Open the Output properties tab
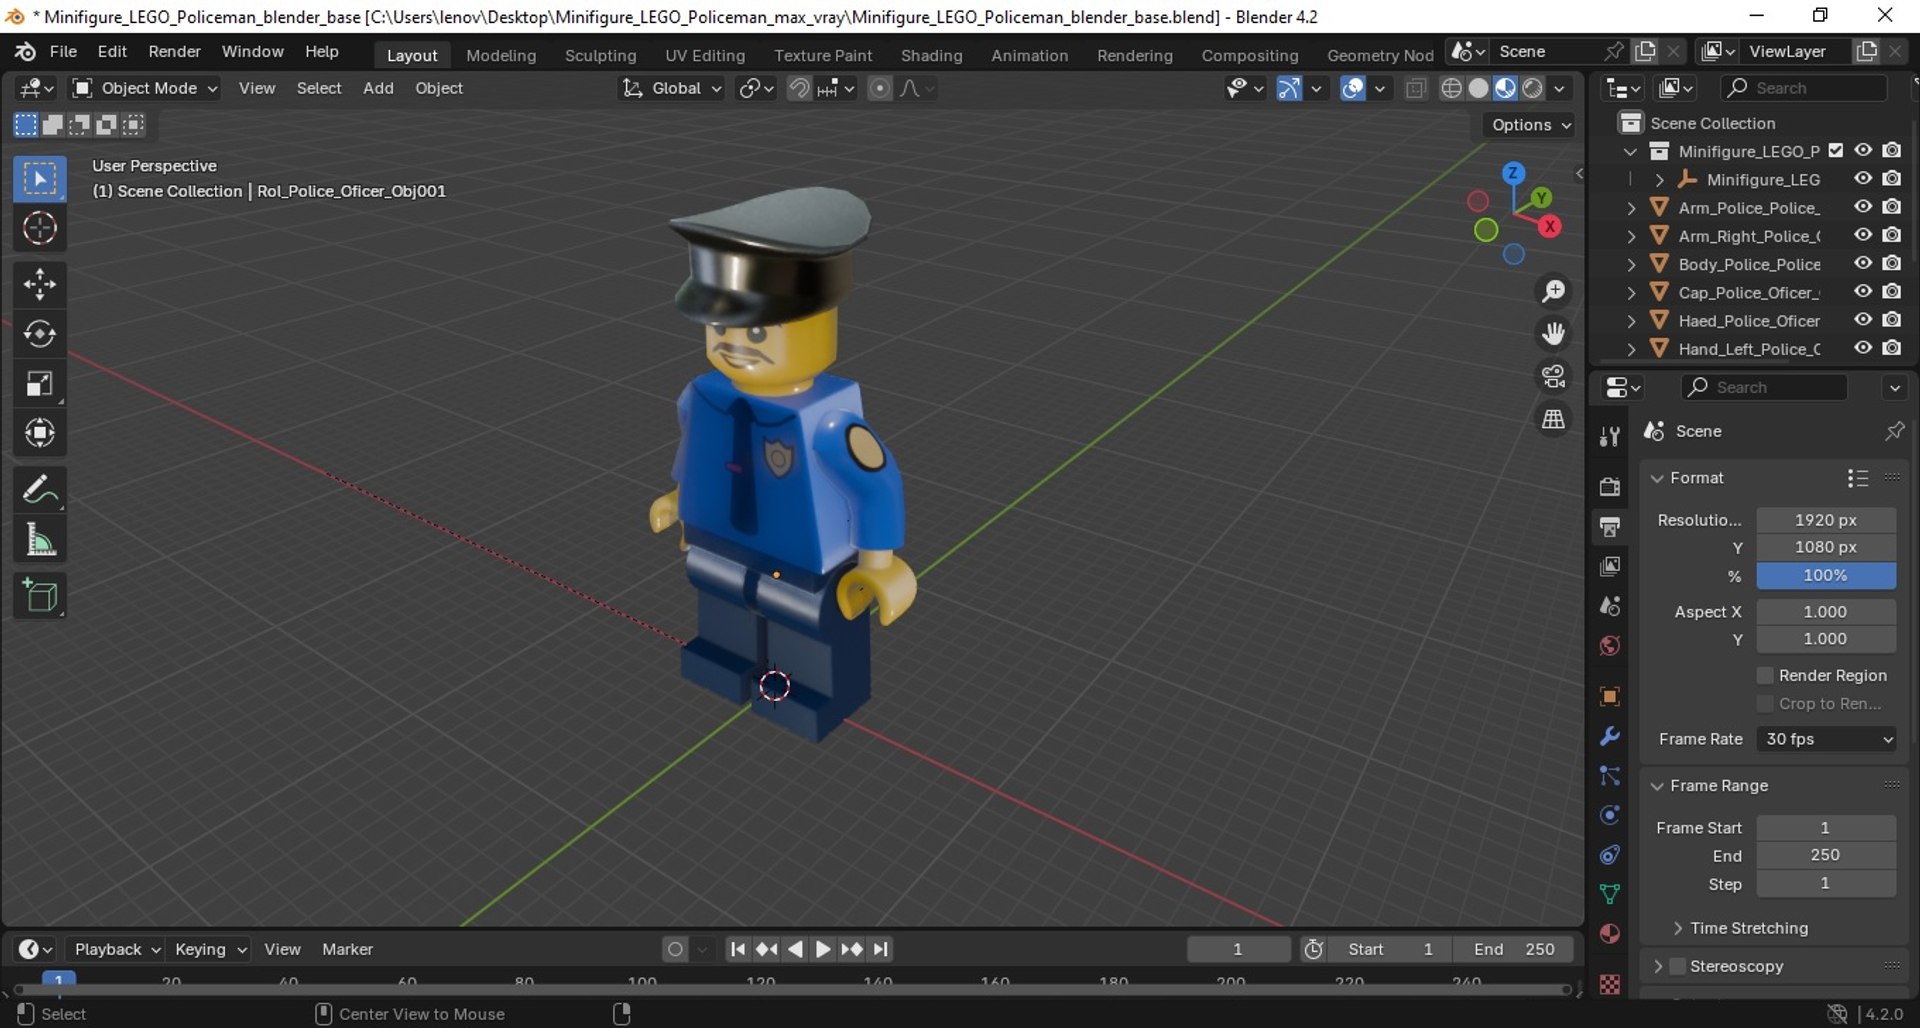Image resolution: width=1920 pixels, height=1028 pixels. 1610,526
